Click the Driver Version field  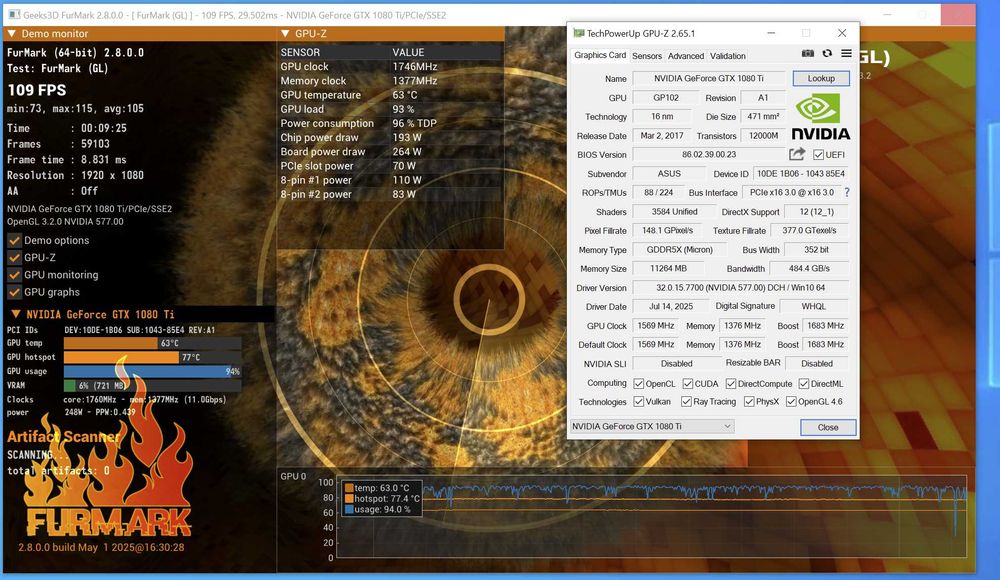pos(740,288)
